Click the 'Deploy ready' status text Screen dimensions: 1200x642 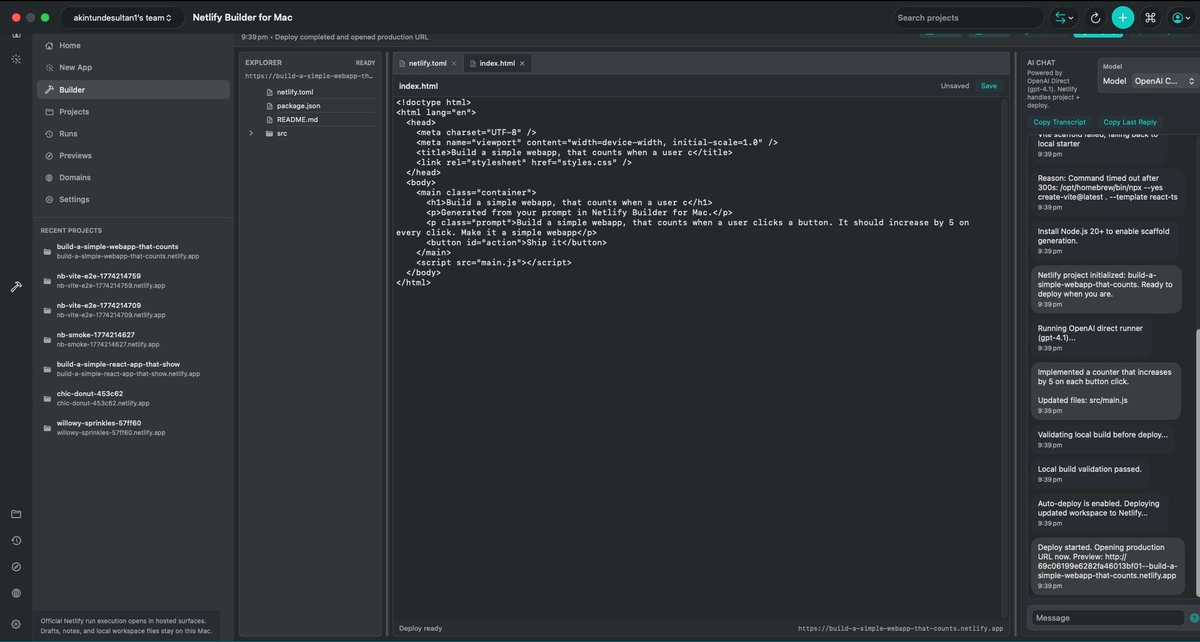pyautogui.click(x=421, y=628)
